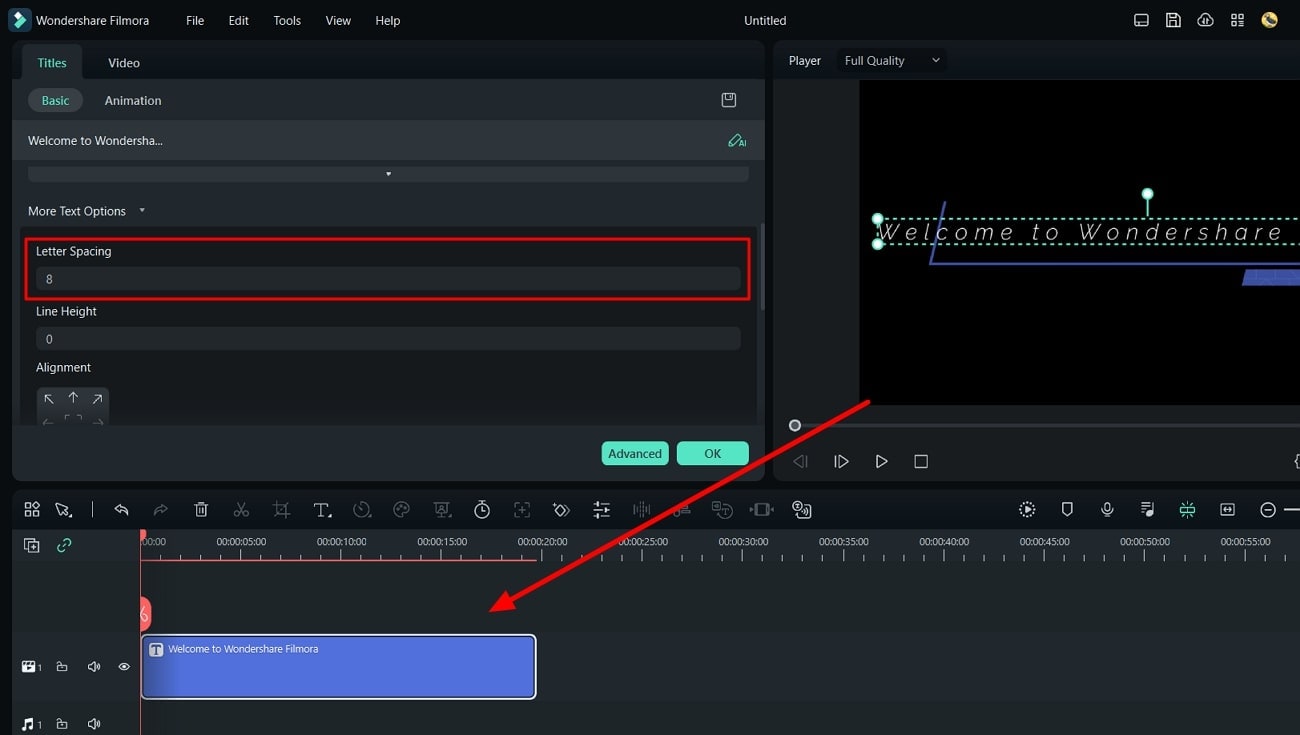1300x735 pixels.
Task: Click the Advanced button
Action: point(635,453)
